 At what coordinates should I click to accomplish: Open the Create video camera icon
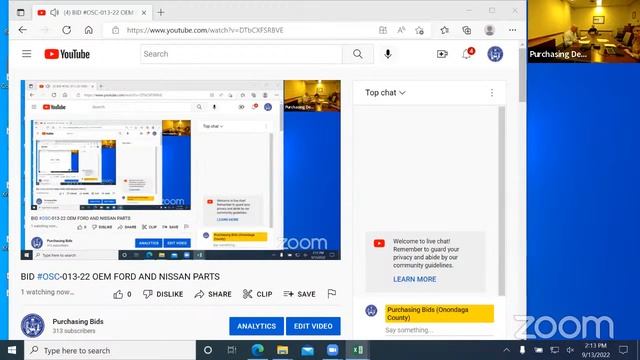tap(442, 54)
